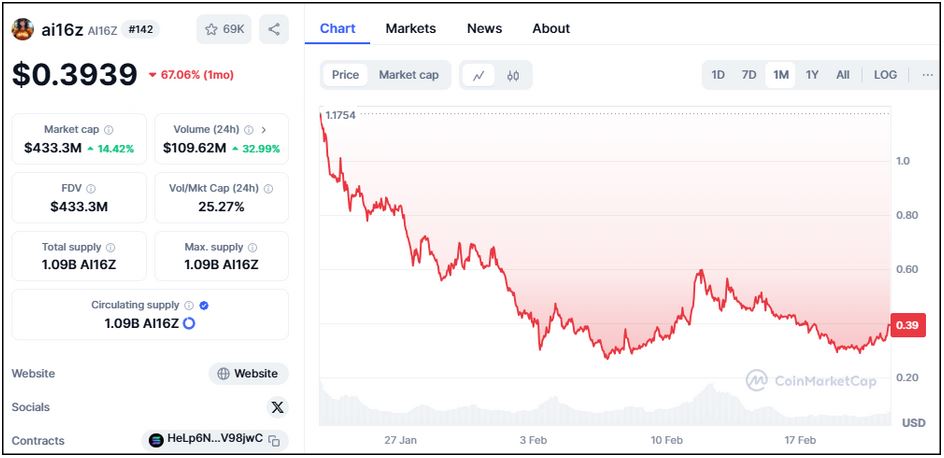Select the line chart icon
944x458 pixels.
(480, 75)
